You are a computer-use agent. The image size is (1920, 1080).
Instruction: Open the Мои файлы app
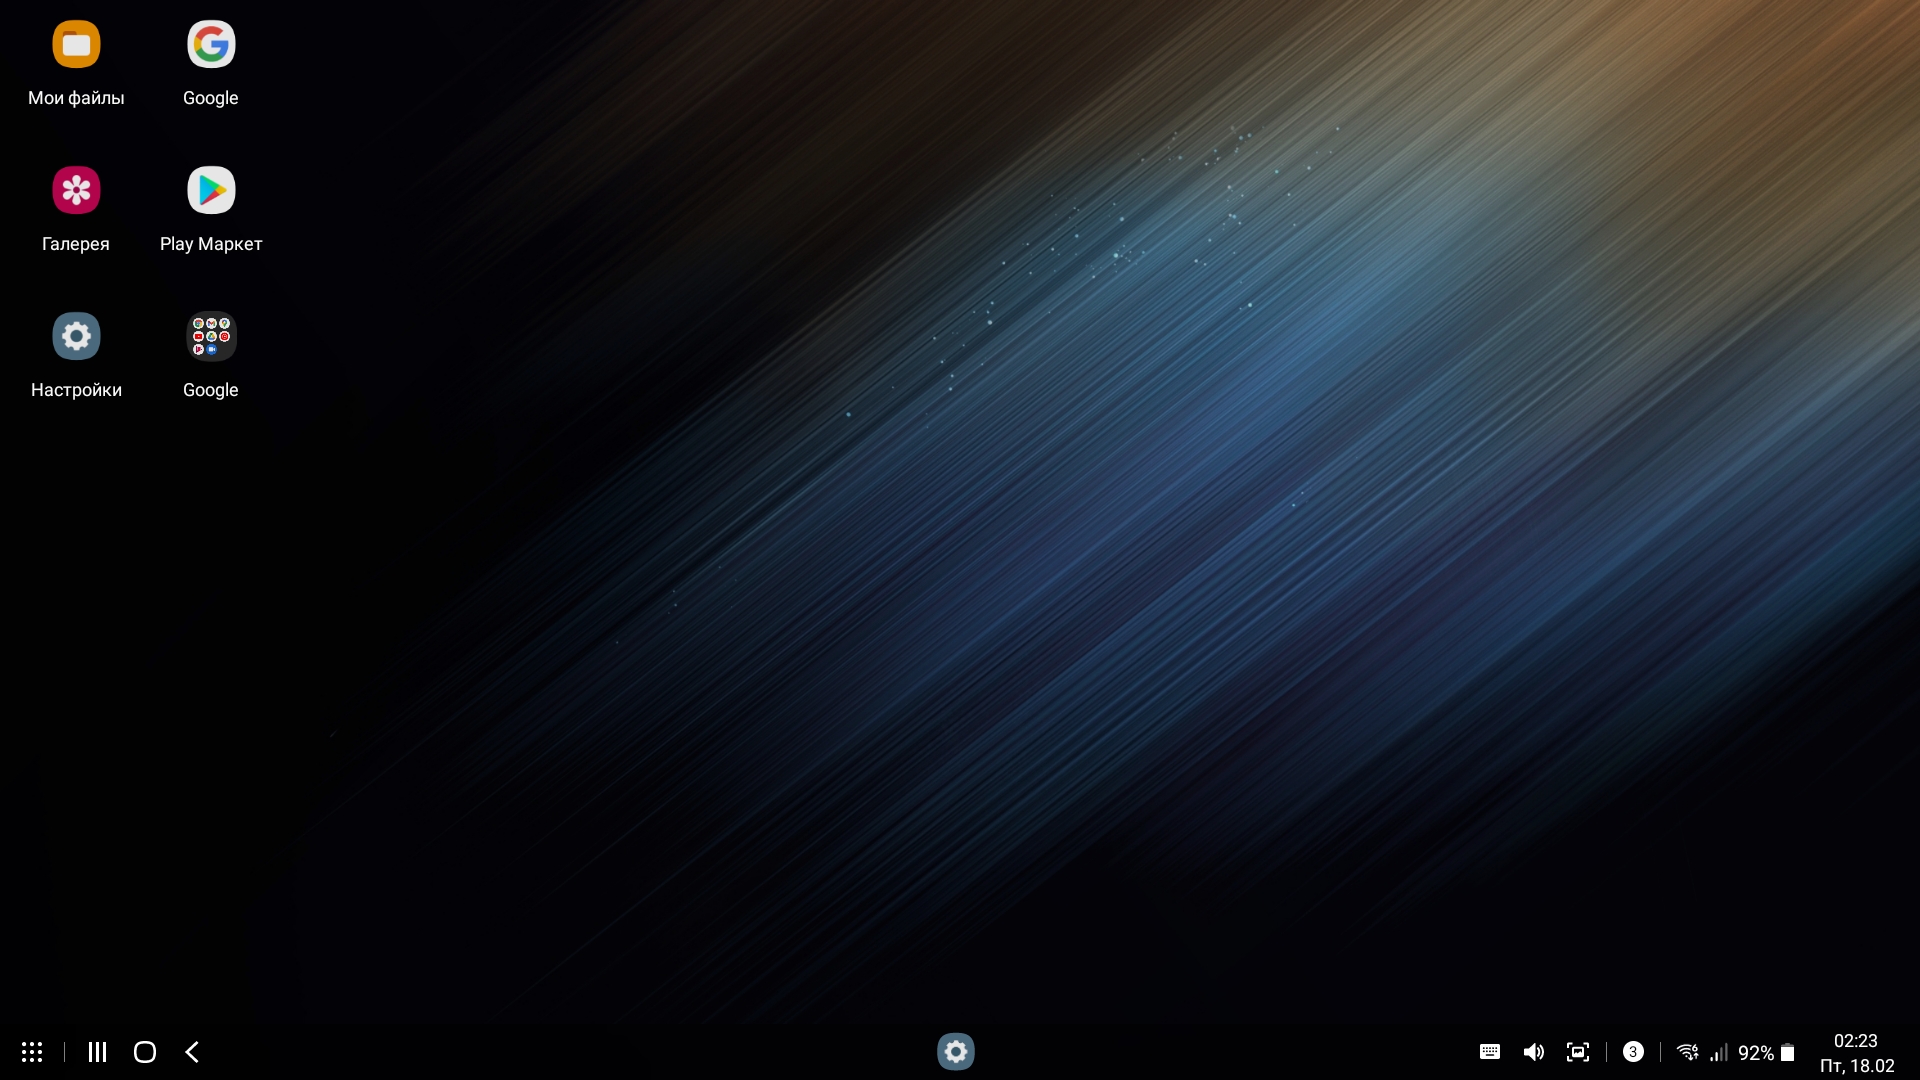[76, 45]
